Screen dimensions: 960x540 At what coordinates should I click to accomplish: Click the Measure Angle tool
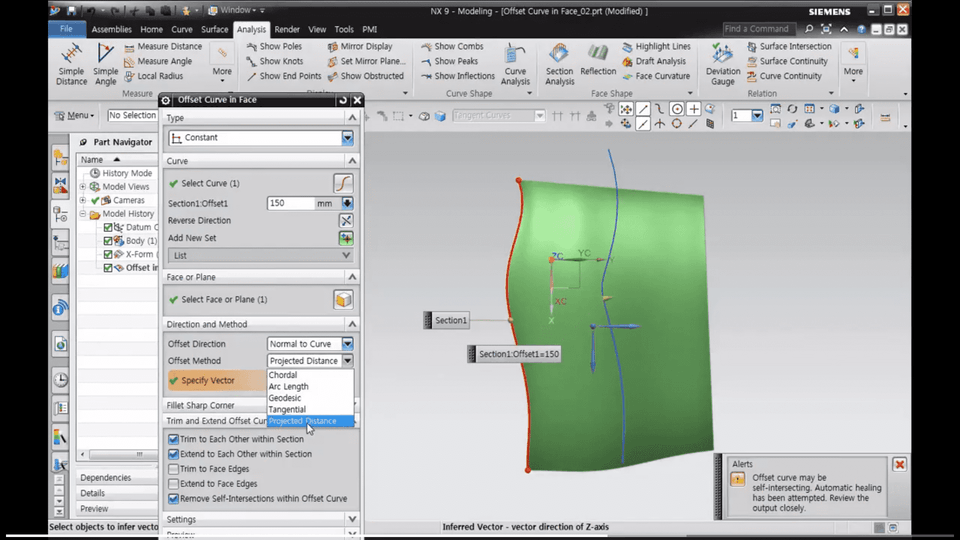pyautogui.click(x=158, y=61)
